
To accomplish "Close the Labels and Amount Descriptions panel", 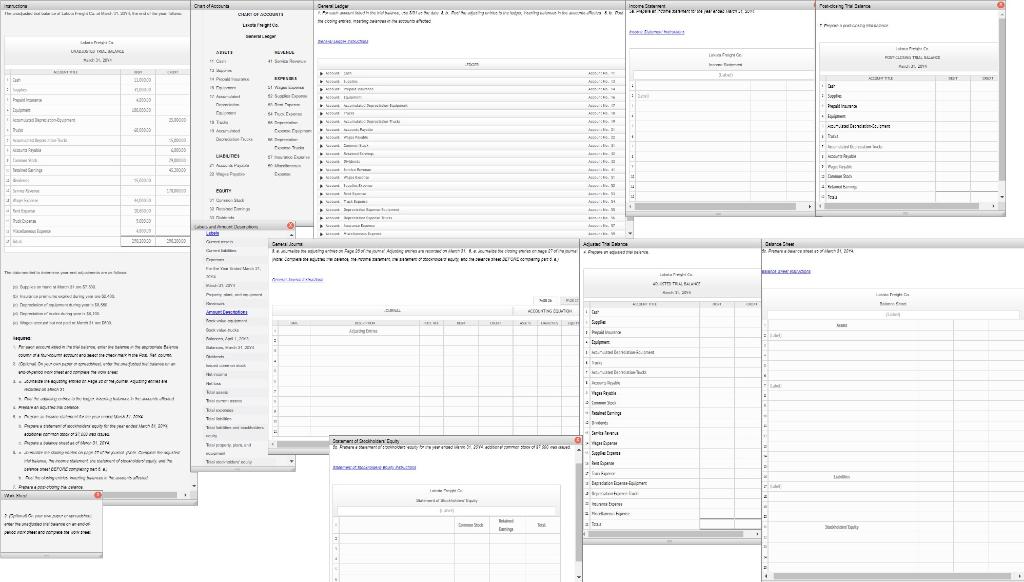I will click(291, 225).
